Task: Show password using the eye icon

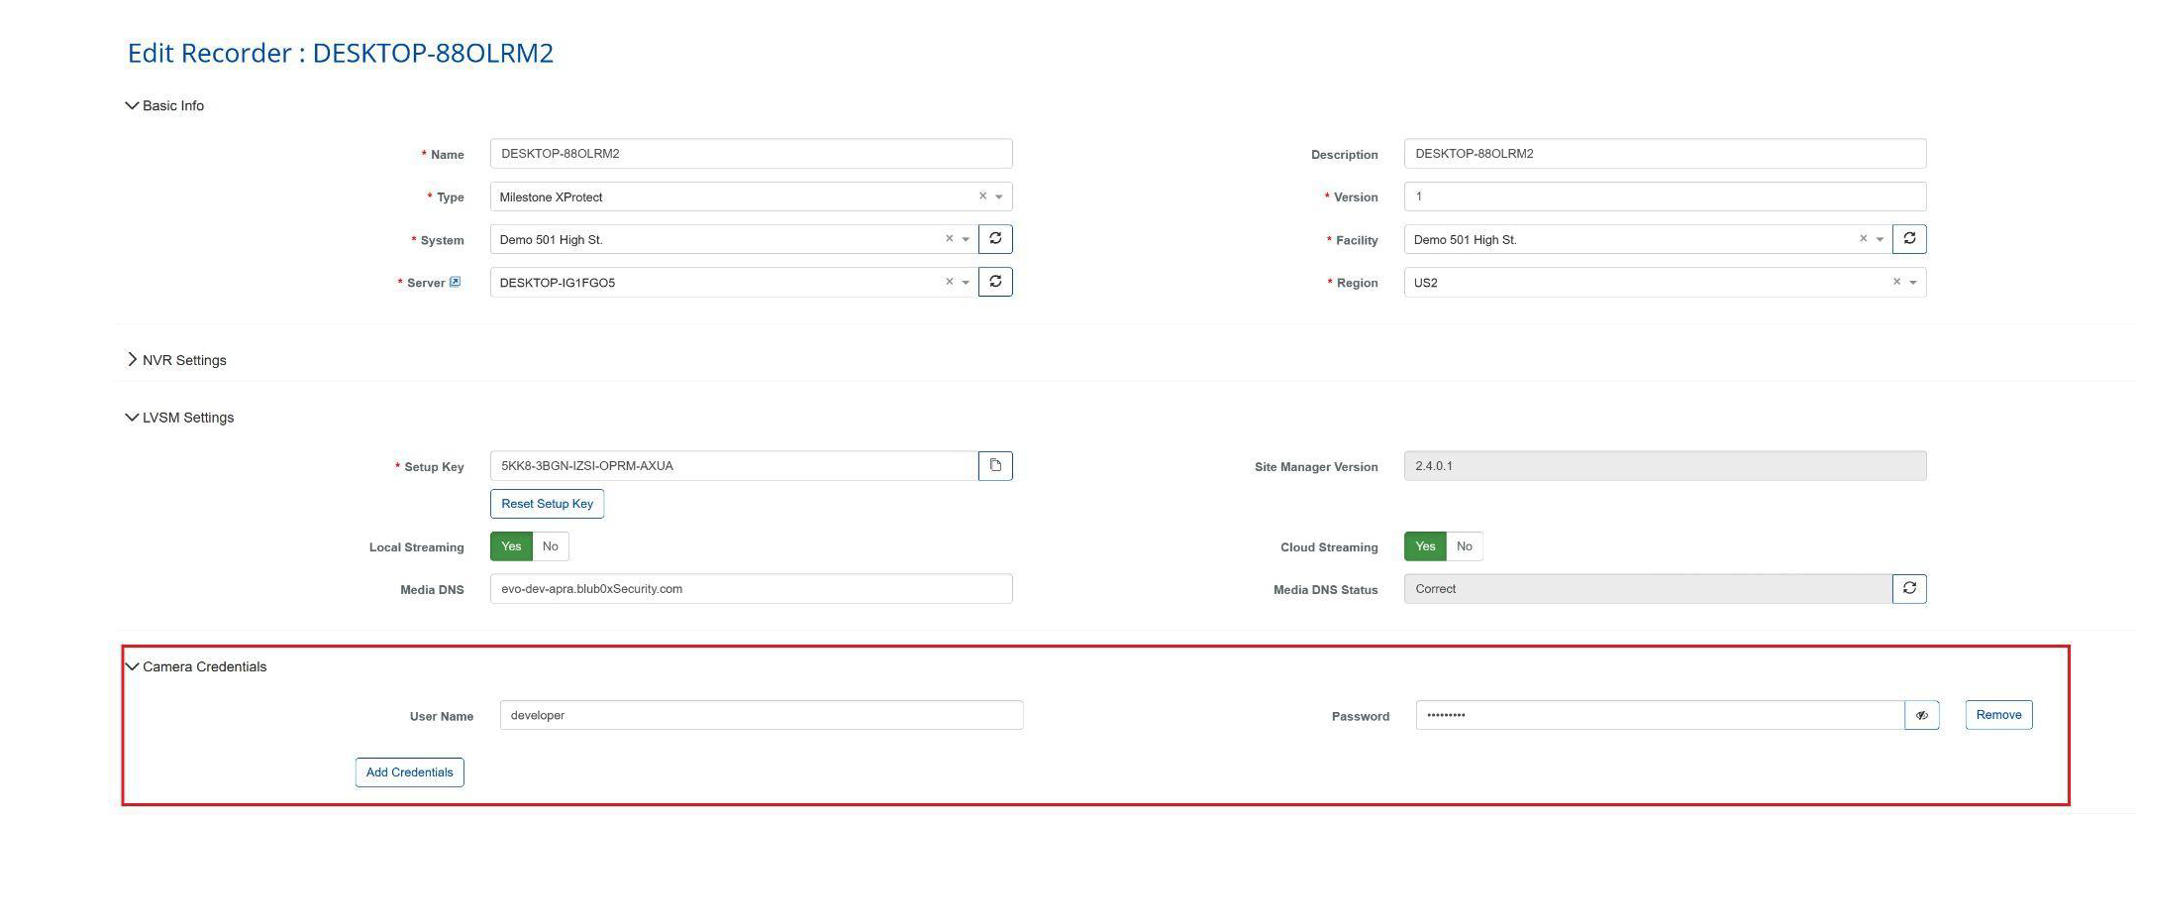Action: pyautogui.click(x=1921, y=715)
